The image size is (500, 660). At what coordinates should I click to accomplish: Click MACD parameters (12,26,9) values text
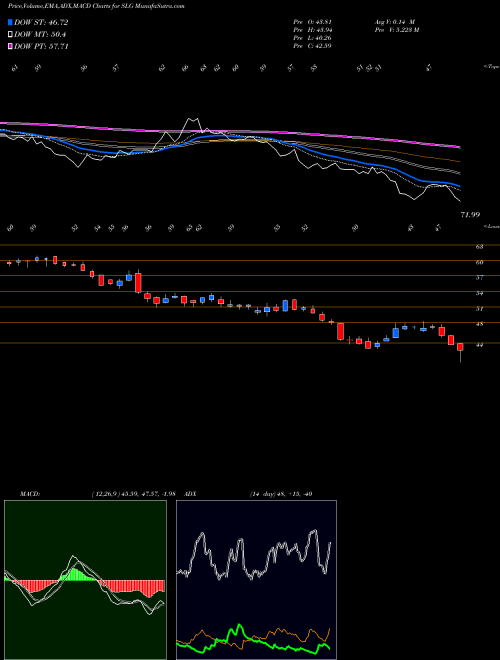coord(133,494)
